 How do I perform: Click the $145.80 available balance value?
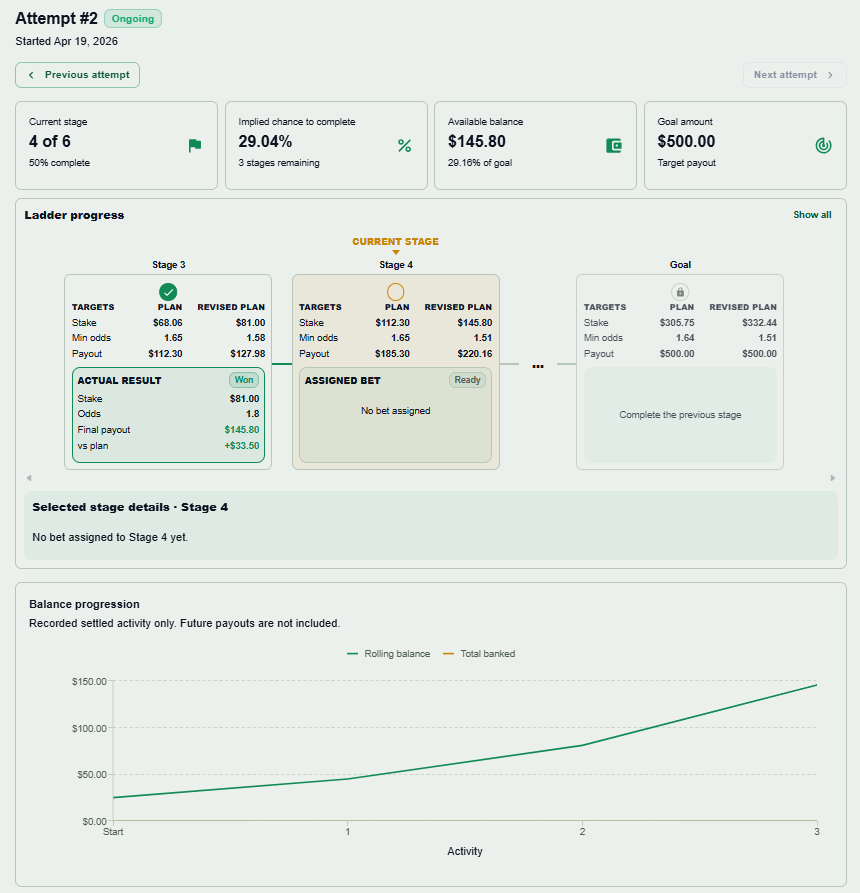[477, 141]
